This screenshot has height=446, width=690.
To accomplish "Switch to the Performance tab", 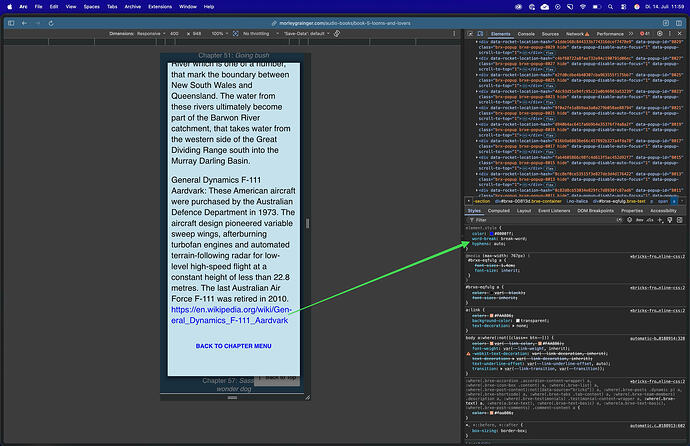I will coord(610,34).
